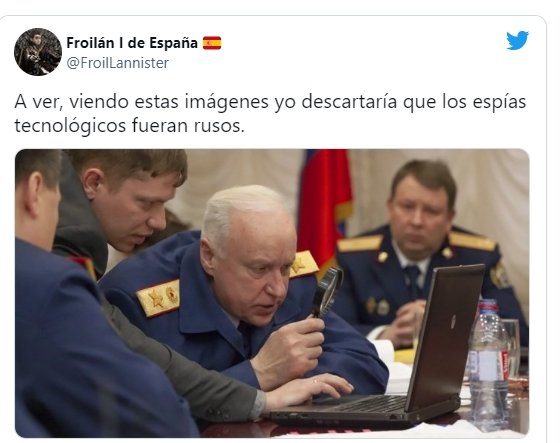
Task: Click the magnifying glass in the photo
Action: 327,292
